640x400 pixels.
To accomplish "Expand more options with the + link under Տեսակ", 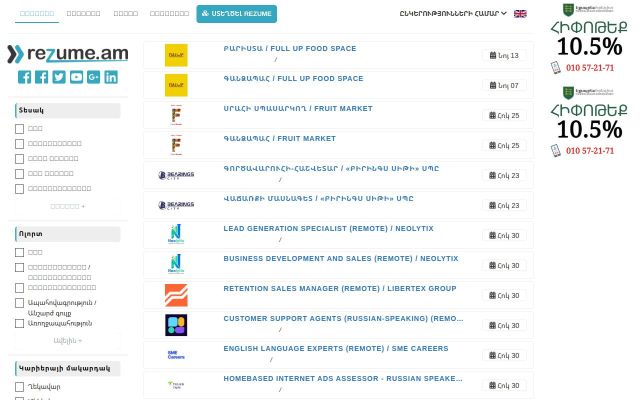I will tap(68, 207).
